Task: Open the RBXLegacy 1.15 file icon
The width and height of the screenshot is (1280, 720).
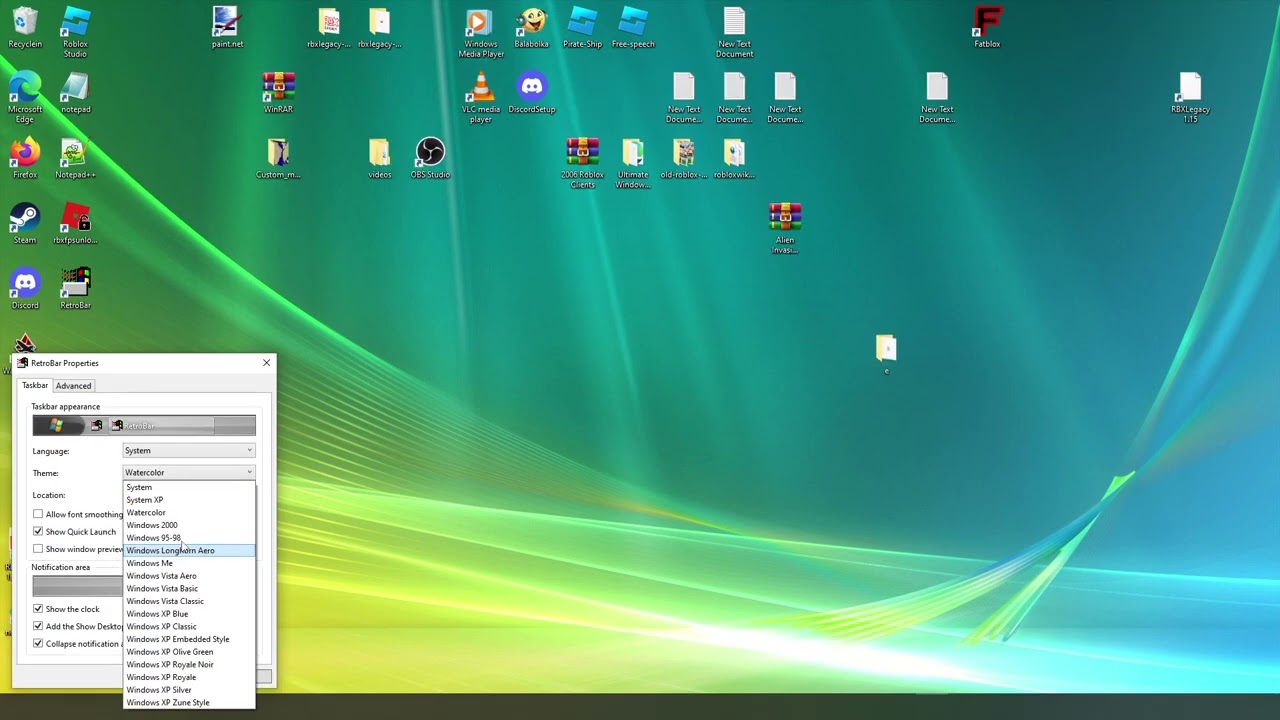Action: 1190,97
